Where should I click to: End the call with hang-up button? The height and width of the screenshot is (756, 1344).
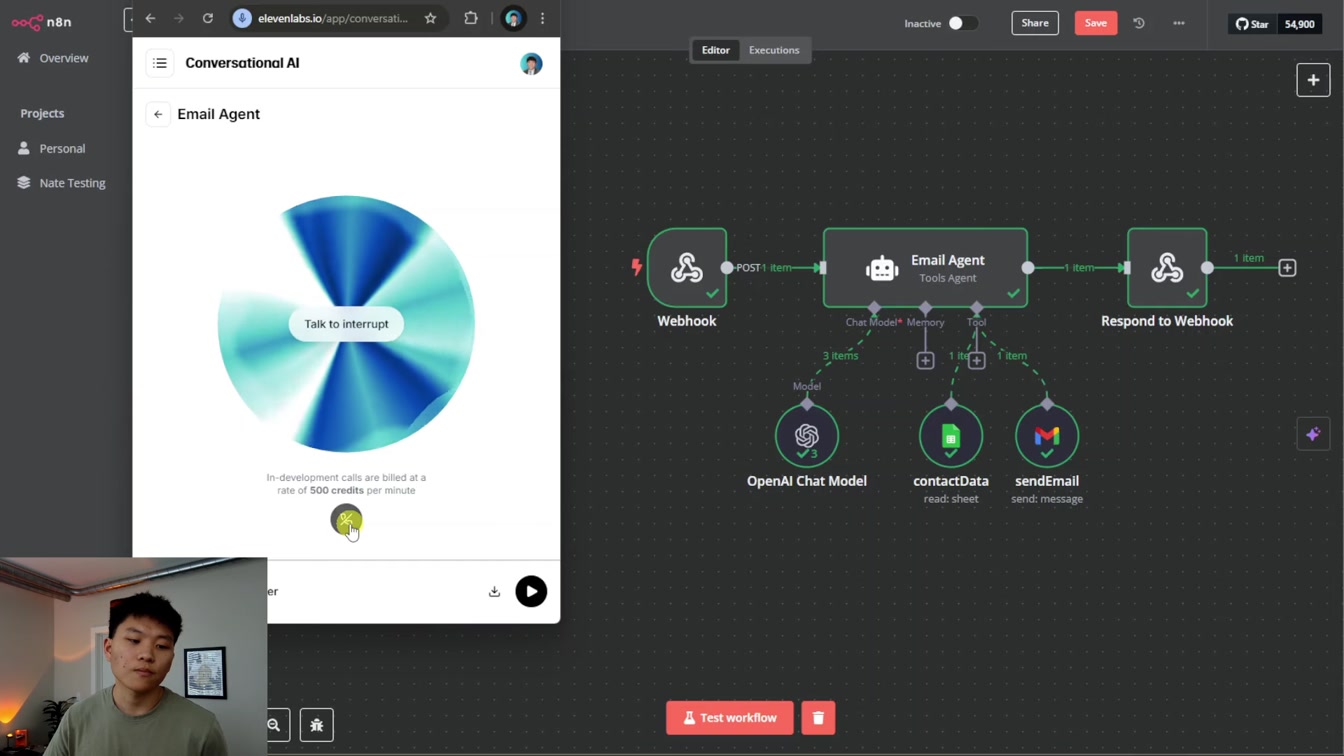point(346,520)
